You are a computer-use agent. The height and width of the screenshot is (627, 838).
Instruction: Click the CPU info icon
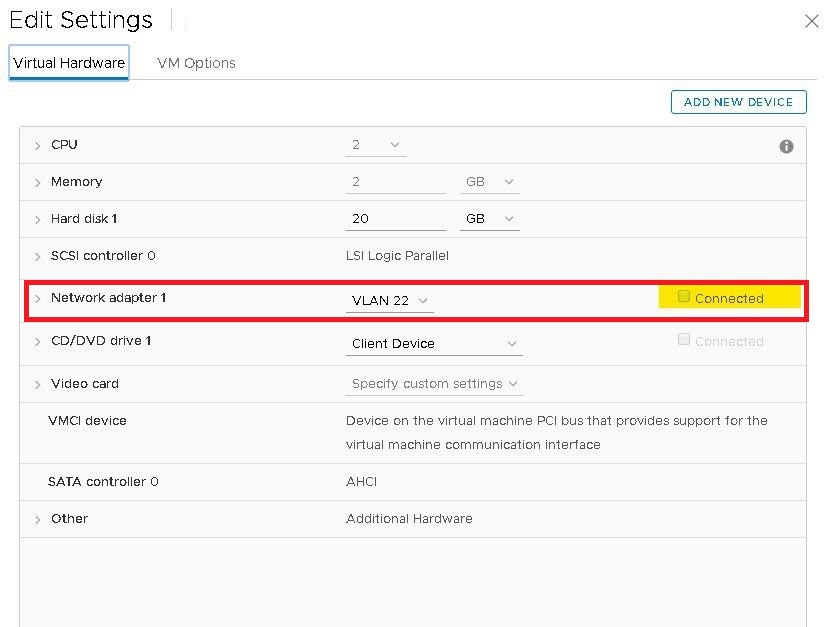(786, 146)
